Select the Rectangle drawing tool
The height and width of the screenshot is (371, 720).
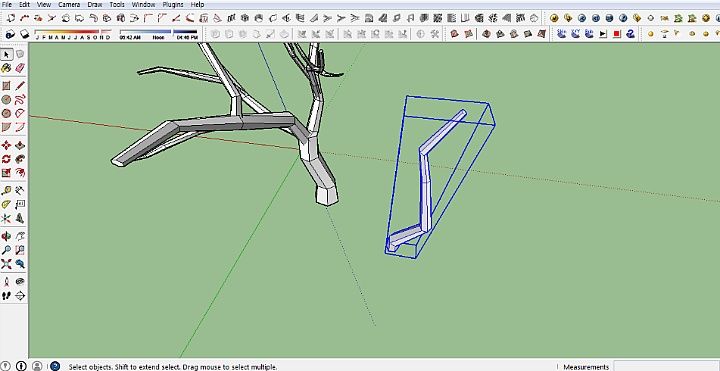coord(6,86)
